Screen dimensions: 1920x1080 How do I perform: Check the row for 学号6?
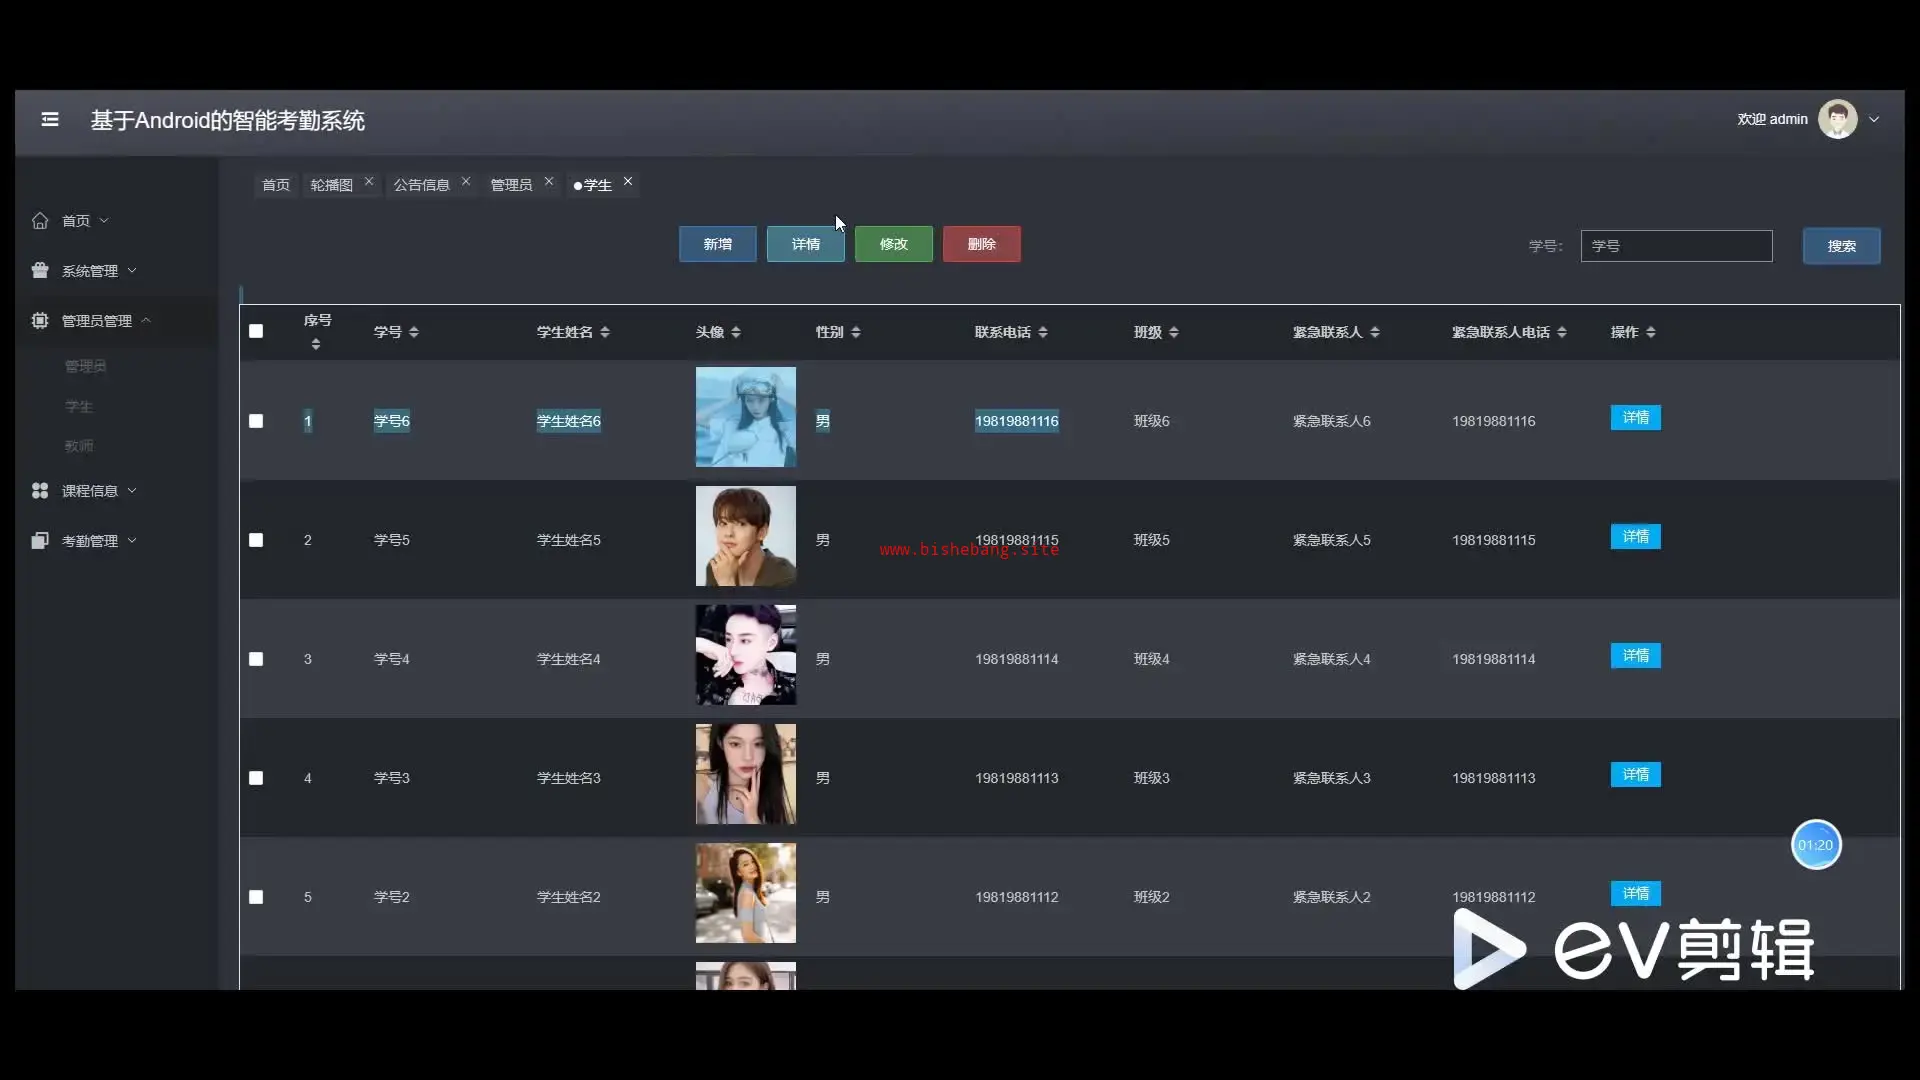(x=256, y=421)
